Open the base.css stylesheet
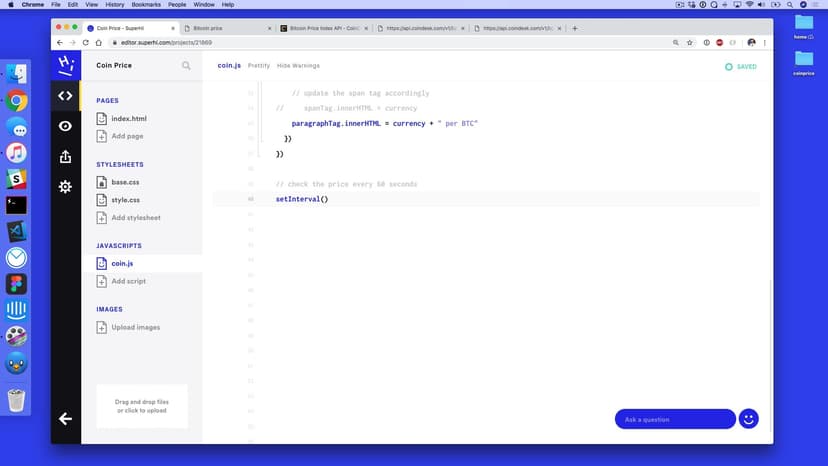This screenshot has height=466, width=828. coord(125,182)
